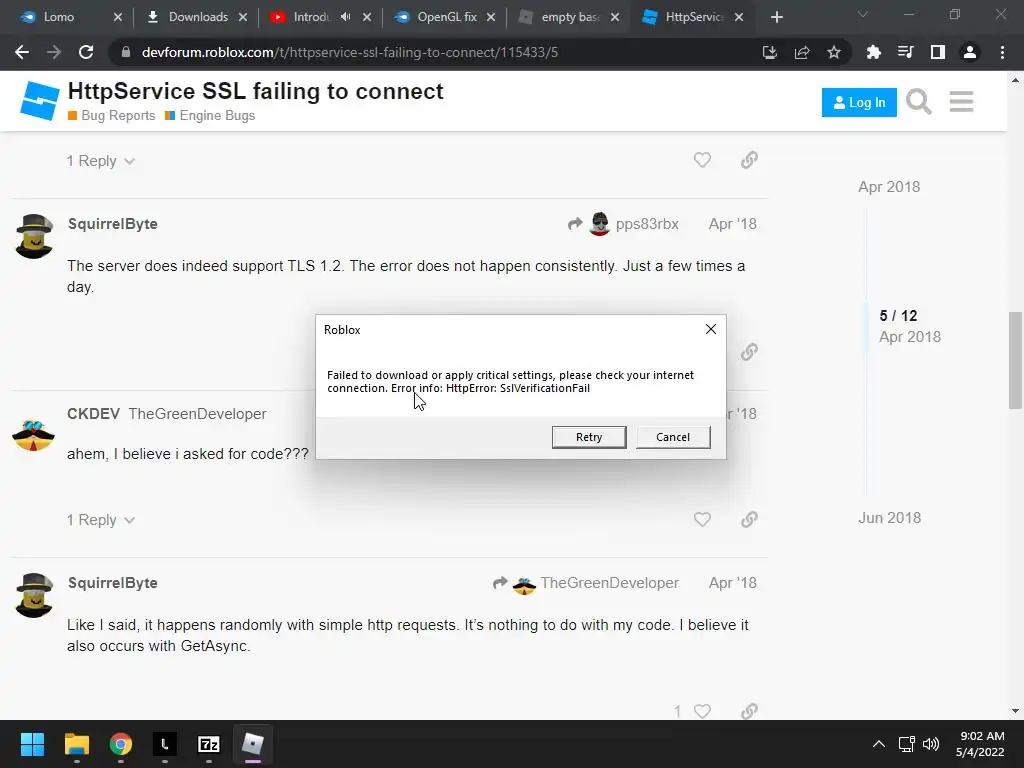Go back to the previous page

(22, 52)
